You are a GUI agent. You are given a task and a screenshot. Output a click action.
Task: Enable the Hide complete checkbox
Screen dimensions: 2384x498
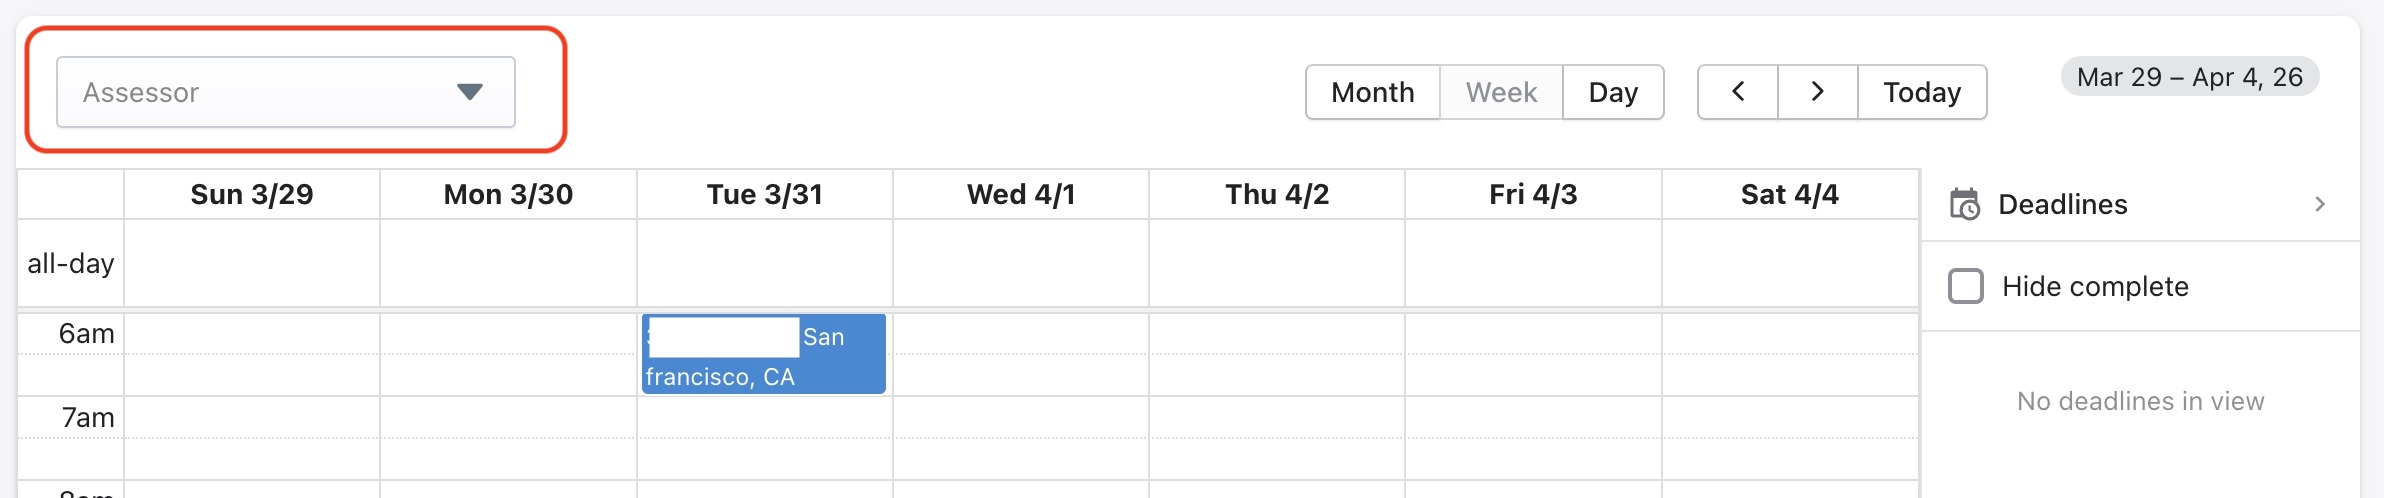pos(1966,286)
